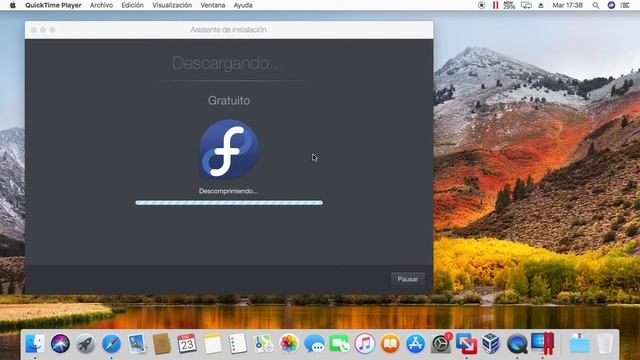
Task: Click the Descargando heading
Action: pos(229,63)
